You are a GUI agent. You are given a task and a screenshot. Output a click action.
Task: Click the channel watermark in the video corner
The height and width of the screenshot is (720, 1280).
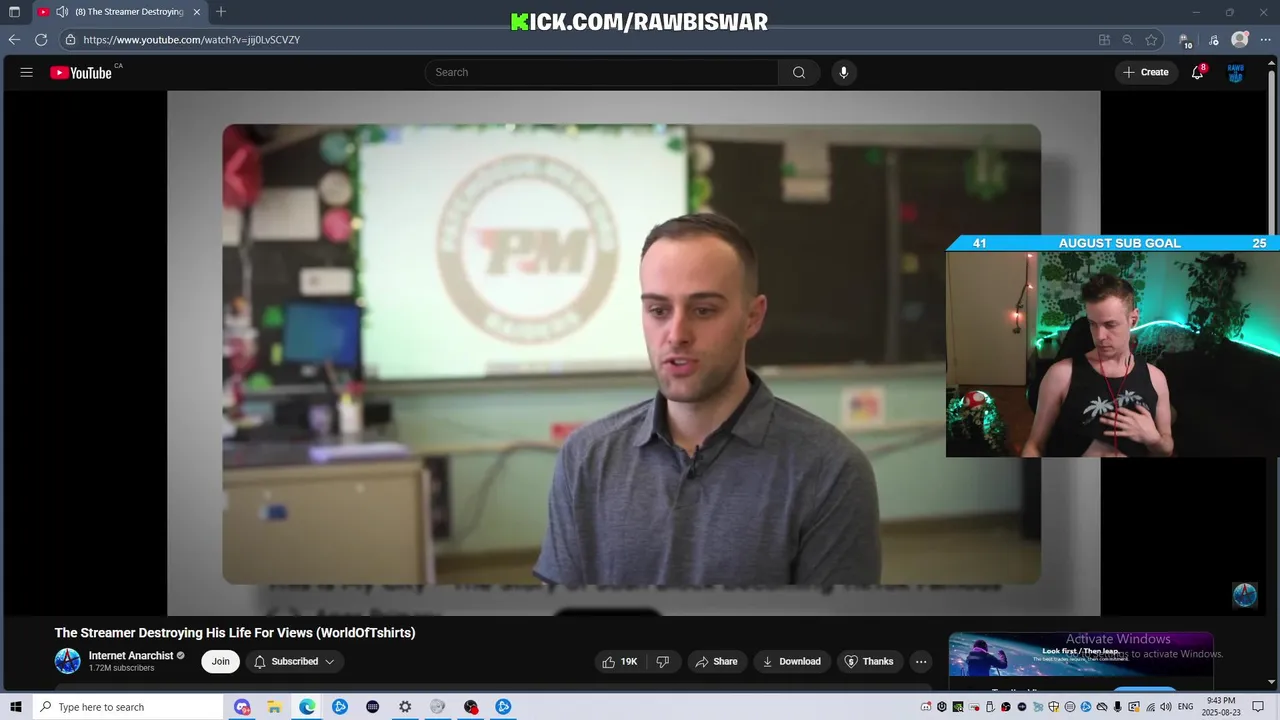pyautogui.click(x=1244, y=595)
